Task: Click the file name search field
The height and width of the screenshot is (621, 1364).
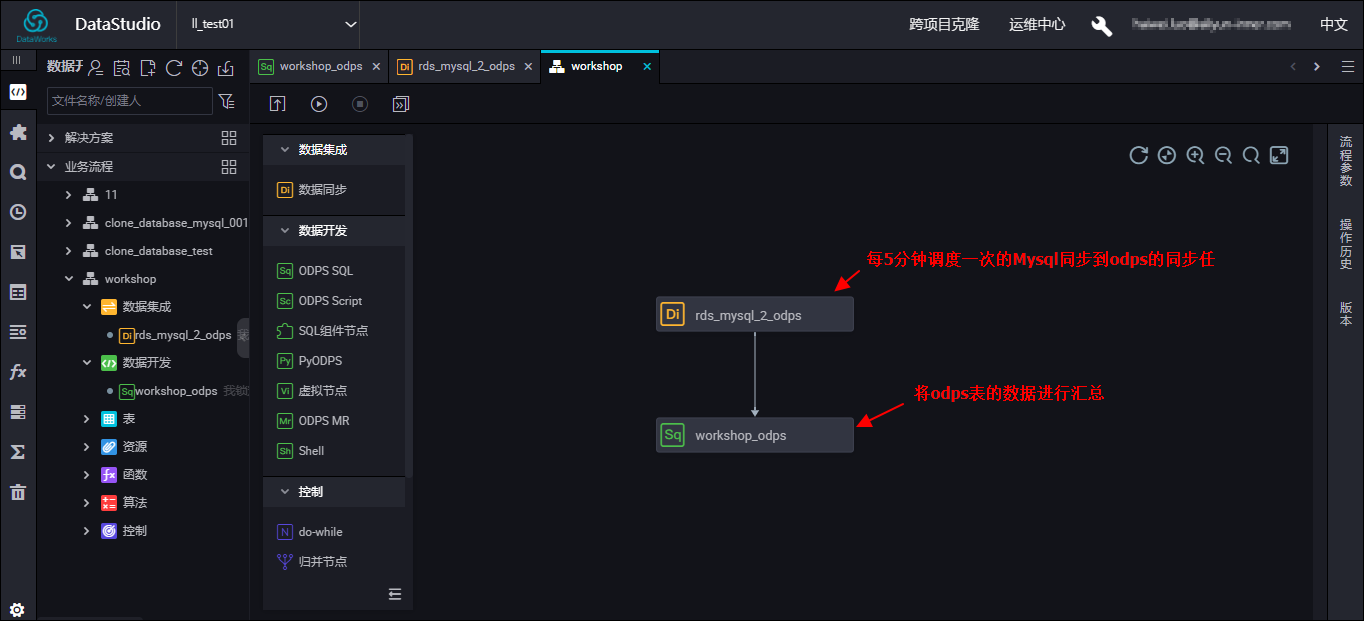Action: pos(129,101)
